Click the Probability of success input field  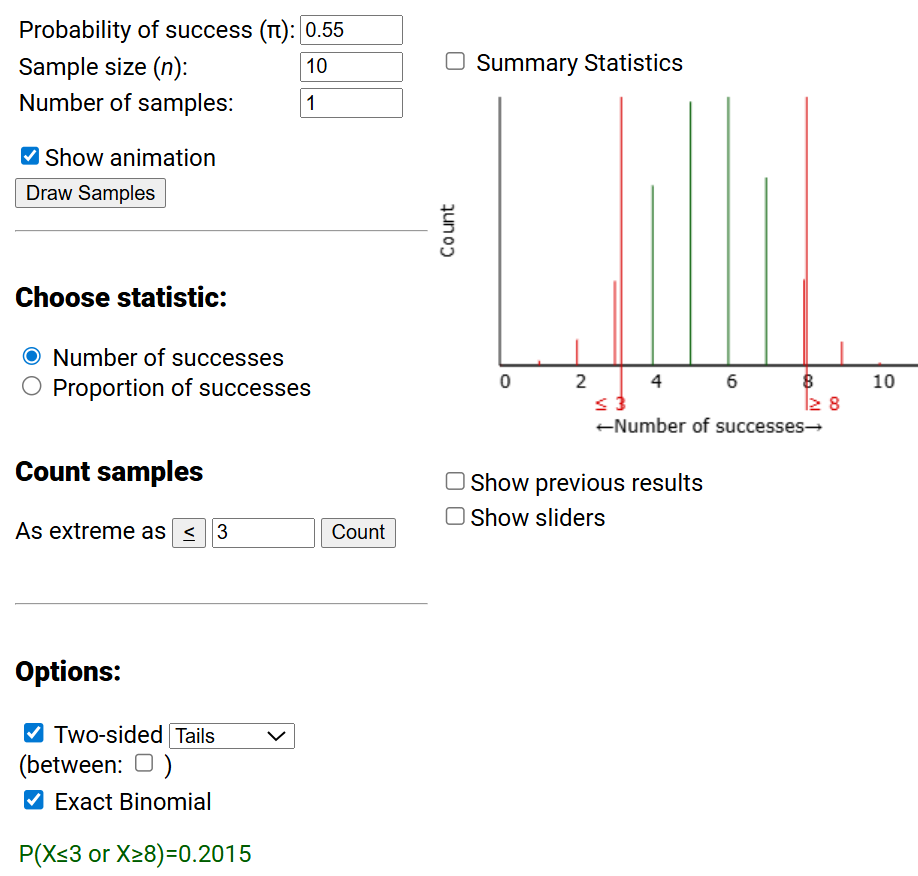pyautogui.click(x=351, y=29)
